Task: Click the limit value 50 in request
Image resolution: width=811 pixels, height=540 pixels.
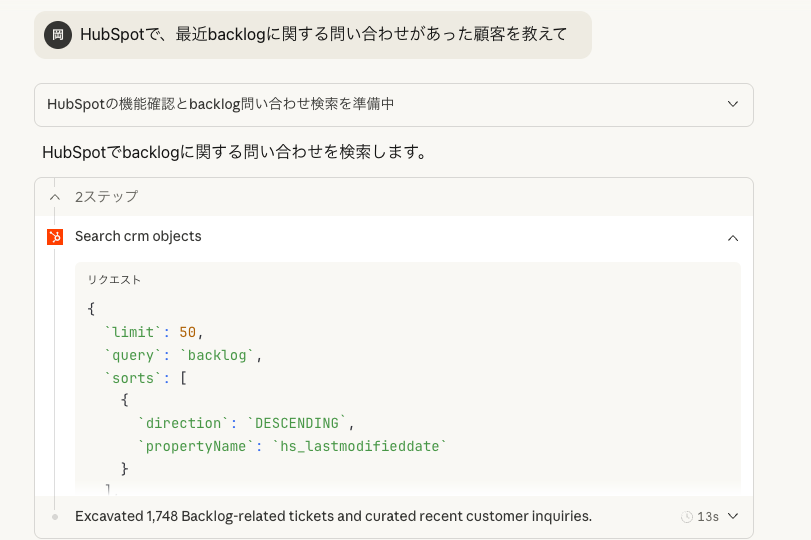Action: [x=188, y=332]
